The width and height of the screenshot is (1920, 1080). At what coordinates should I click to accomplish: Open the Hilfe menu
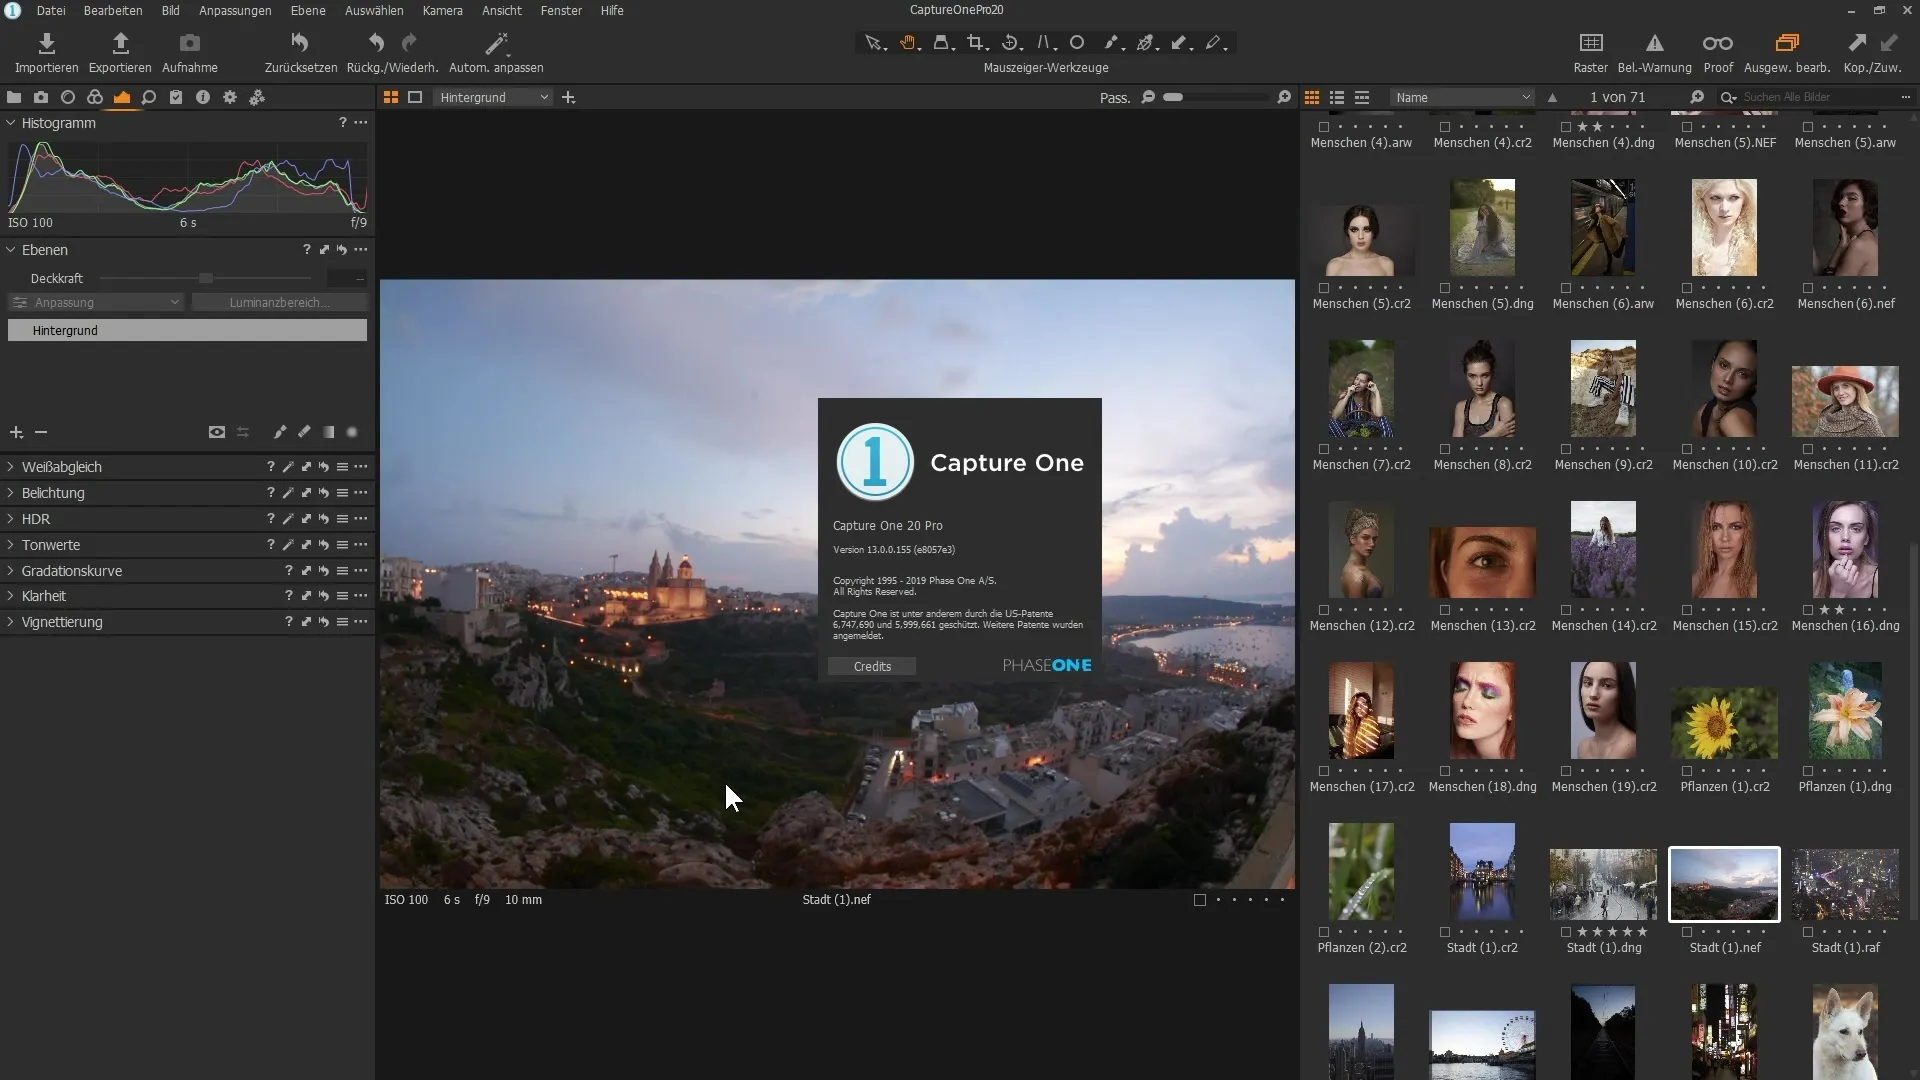tap(612, 10)
